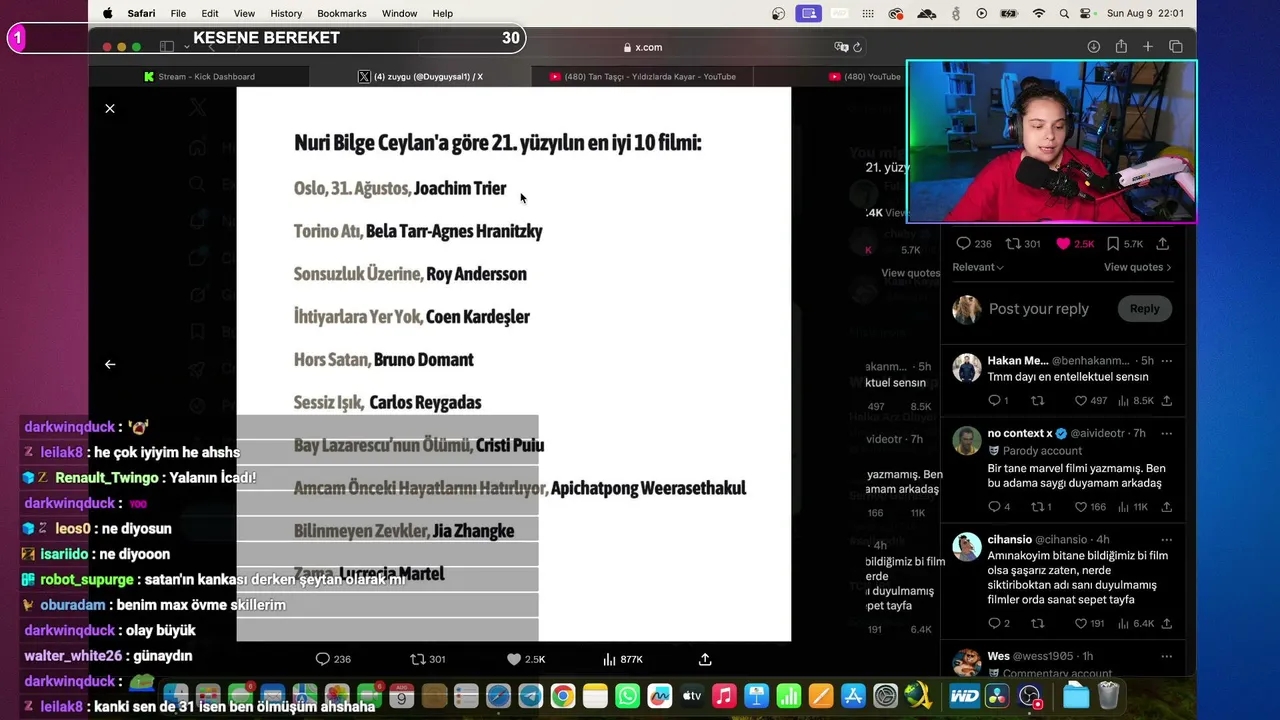Like cihansio's reply with 191 likes

pyautogui.click(x=1081, y=623)
